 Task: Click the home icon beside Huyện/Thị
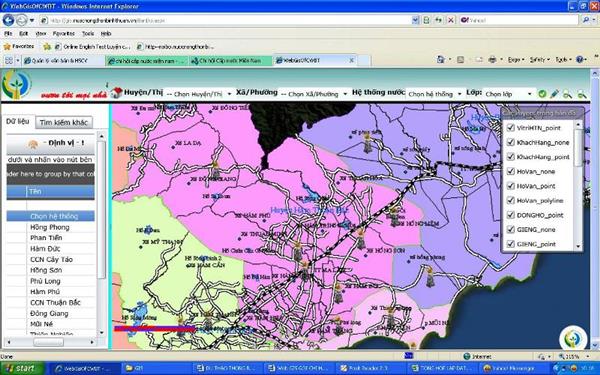click(x=116, y=93)
